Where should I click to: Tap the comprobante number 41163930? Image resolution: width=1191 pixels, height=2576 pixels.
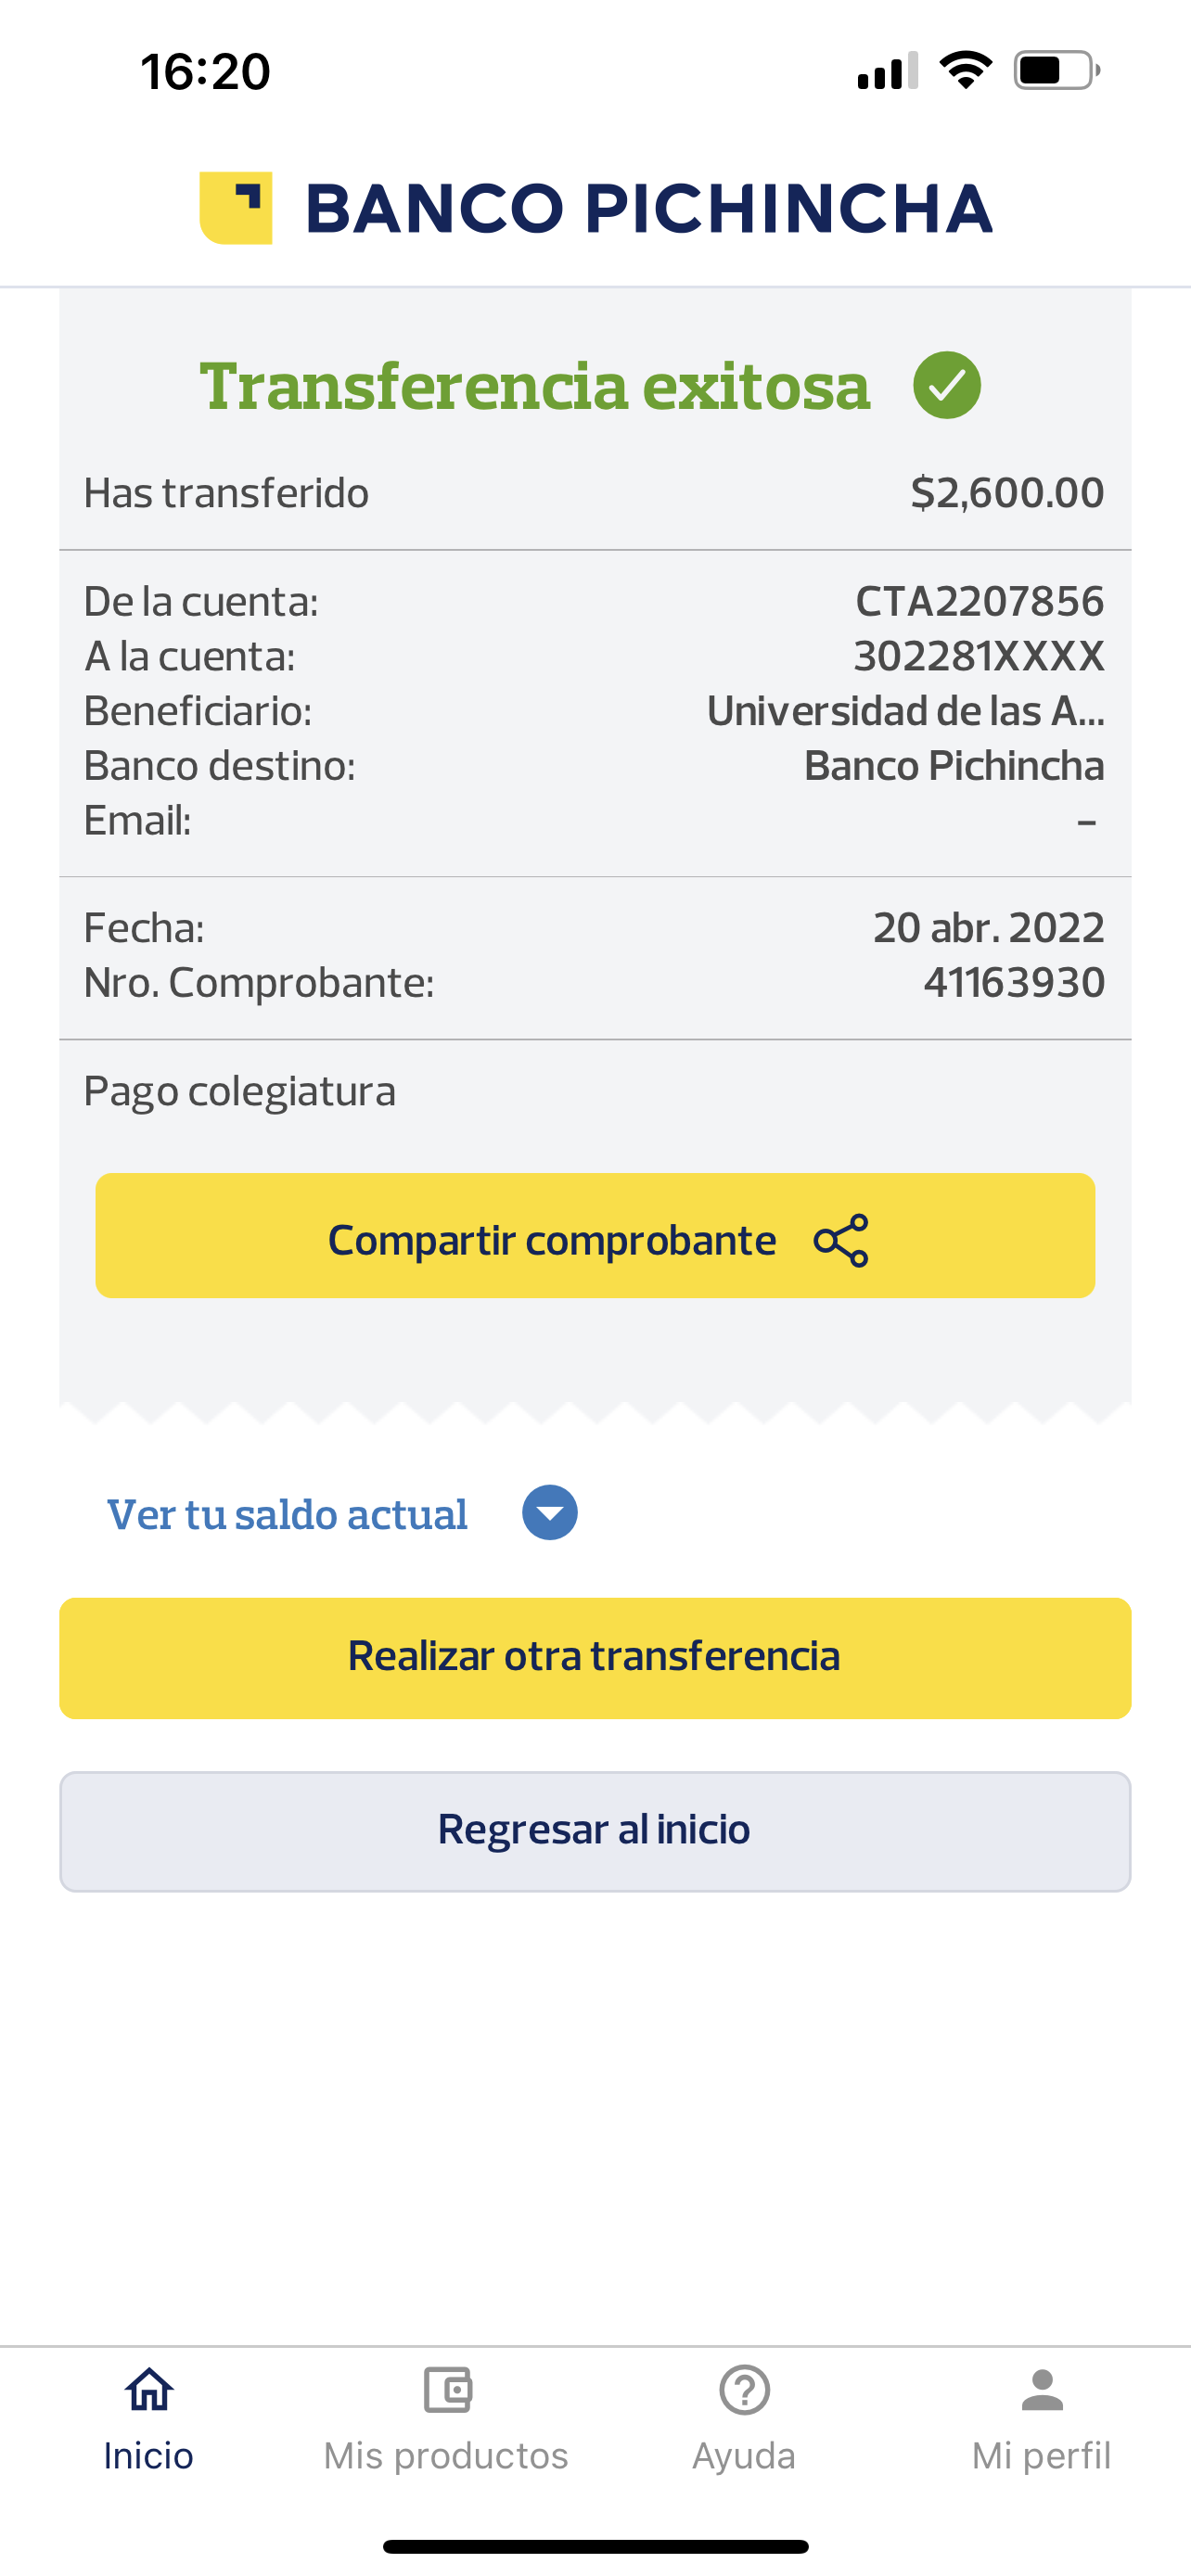tap(1014, 983)
